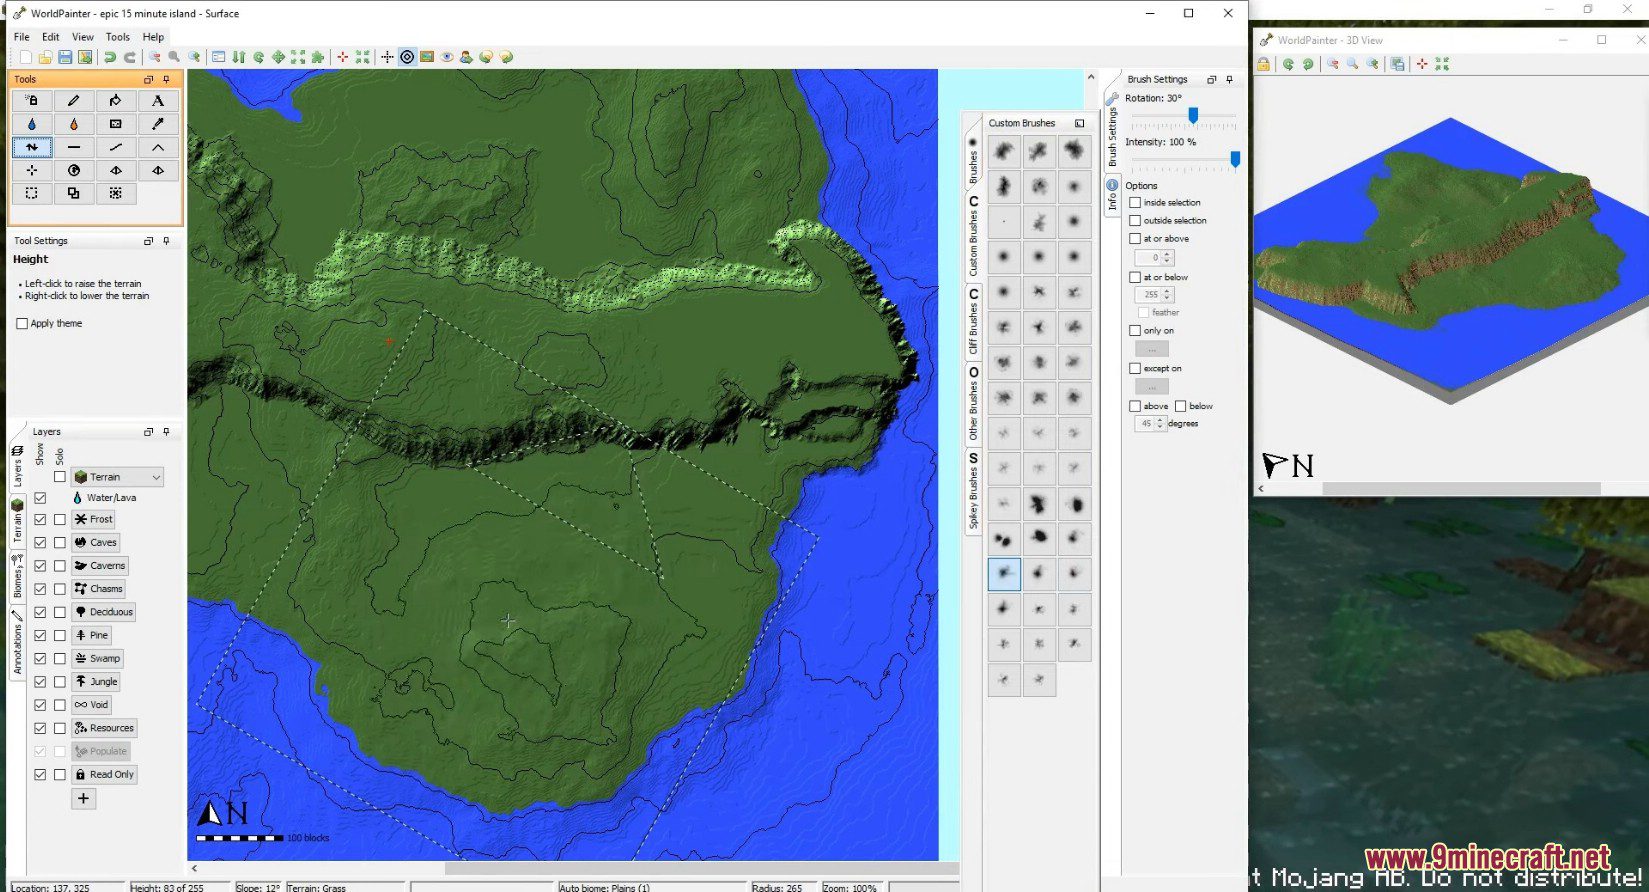This screenshot has height=892, width=1649.
Task: Select the Jungle layer button
Action: [x=96, y=681]
